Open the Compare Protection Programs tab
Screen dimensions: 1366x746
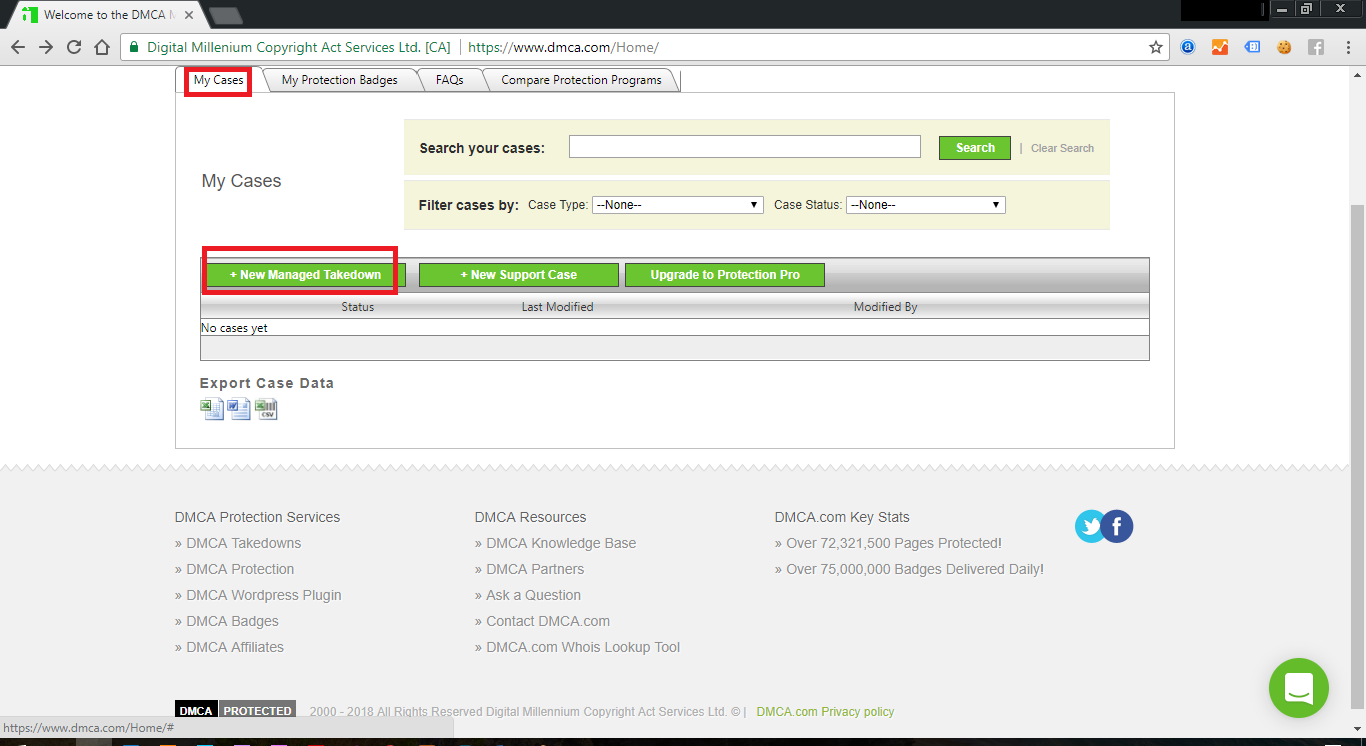(581, 79)
